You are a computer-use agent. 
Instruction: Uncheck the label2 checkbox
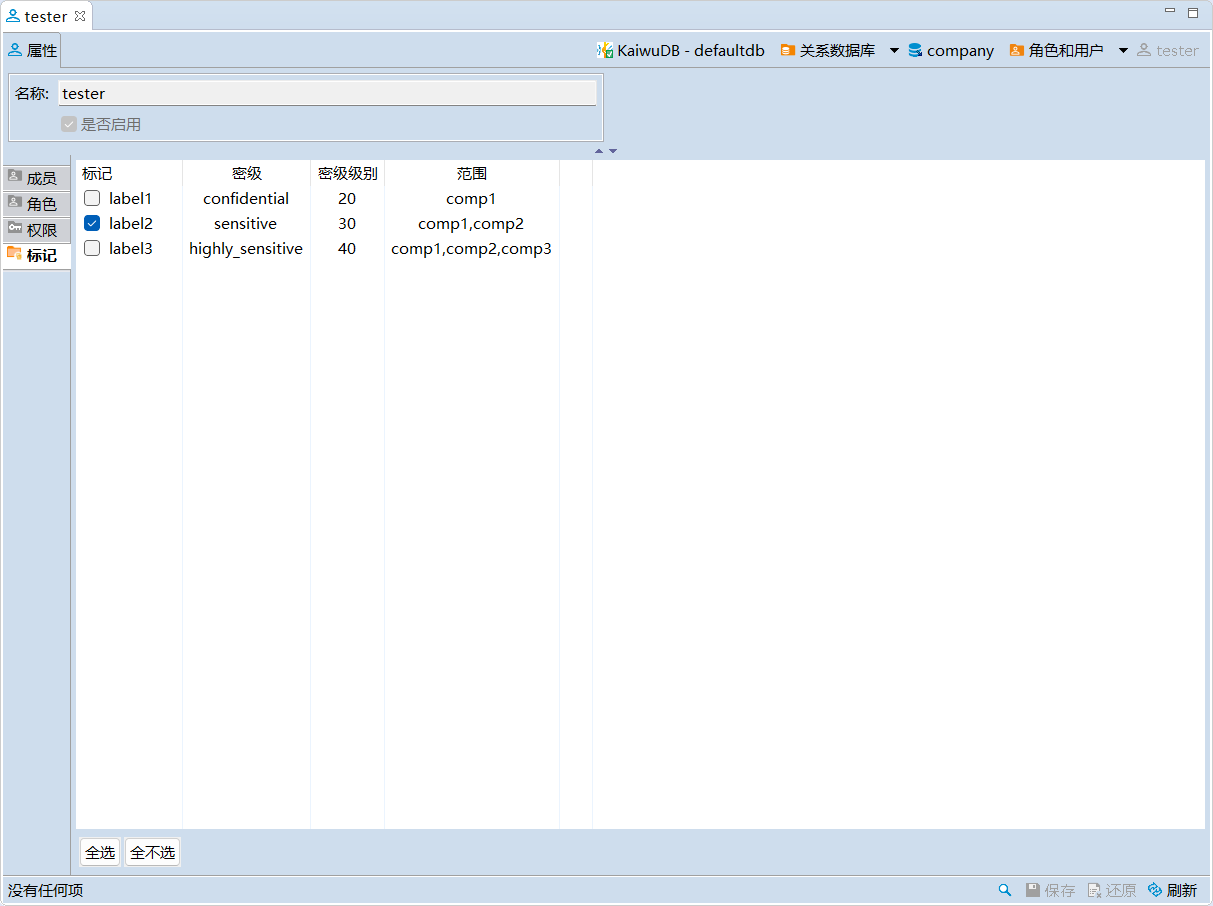coord(92,223)
